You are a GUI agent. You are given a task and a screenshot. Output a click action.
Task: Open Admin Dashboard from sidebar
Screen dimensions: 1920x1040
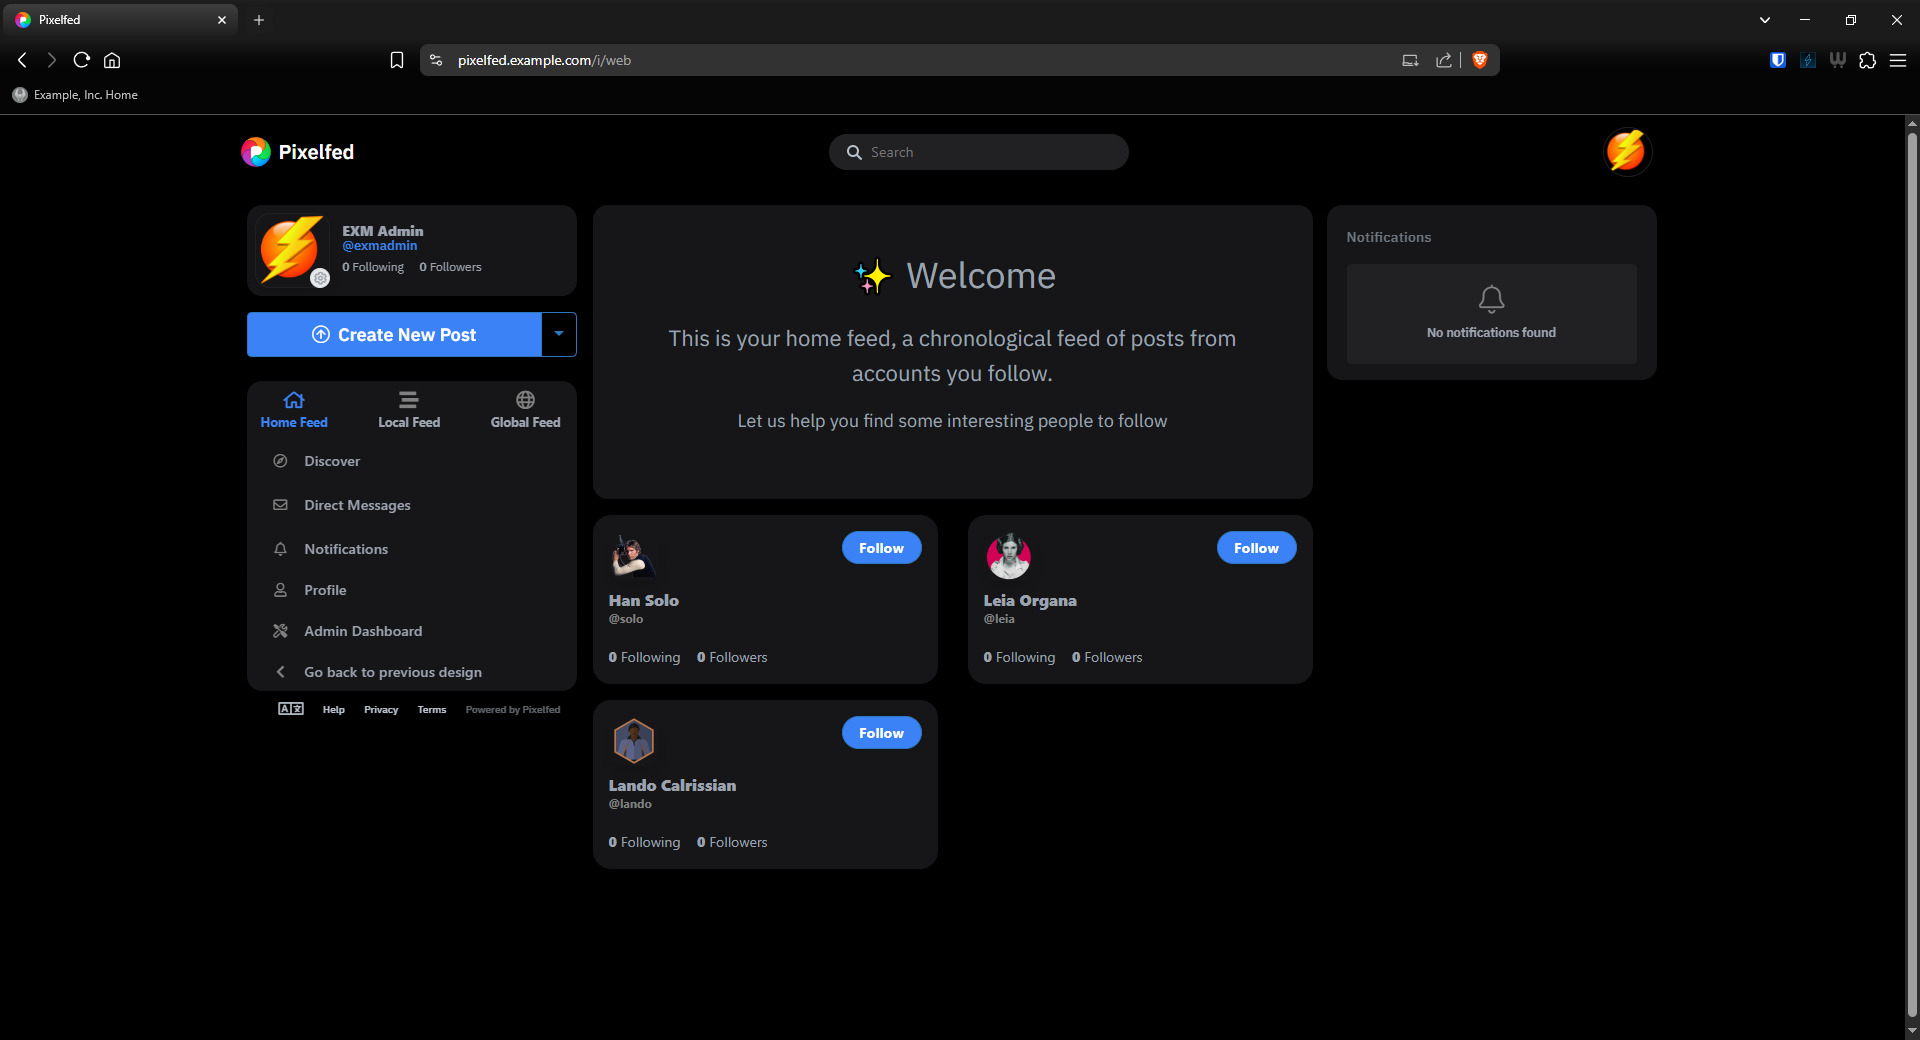(x=363, y=631)
